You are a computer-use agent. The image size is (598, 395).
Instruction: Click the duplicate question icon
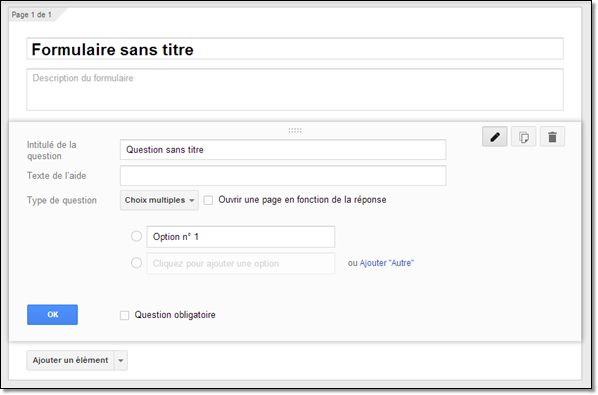tap(524, 137)
